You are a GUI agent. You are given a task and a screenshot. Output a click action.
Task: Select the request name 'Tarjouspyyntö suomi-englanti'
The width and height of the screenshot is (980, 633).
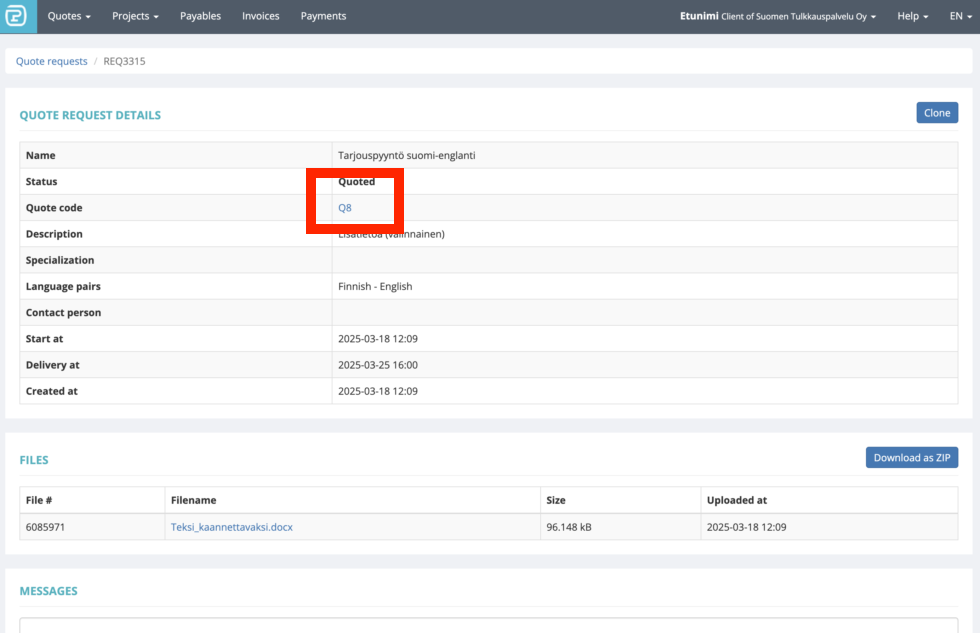pyautogui.click(x=407, y=155)
